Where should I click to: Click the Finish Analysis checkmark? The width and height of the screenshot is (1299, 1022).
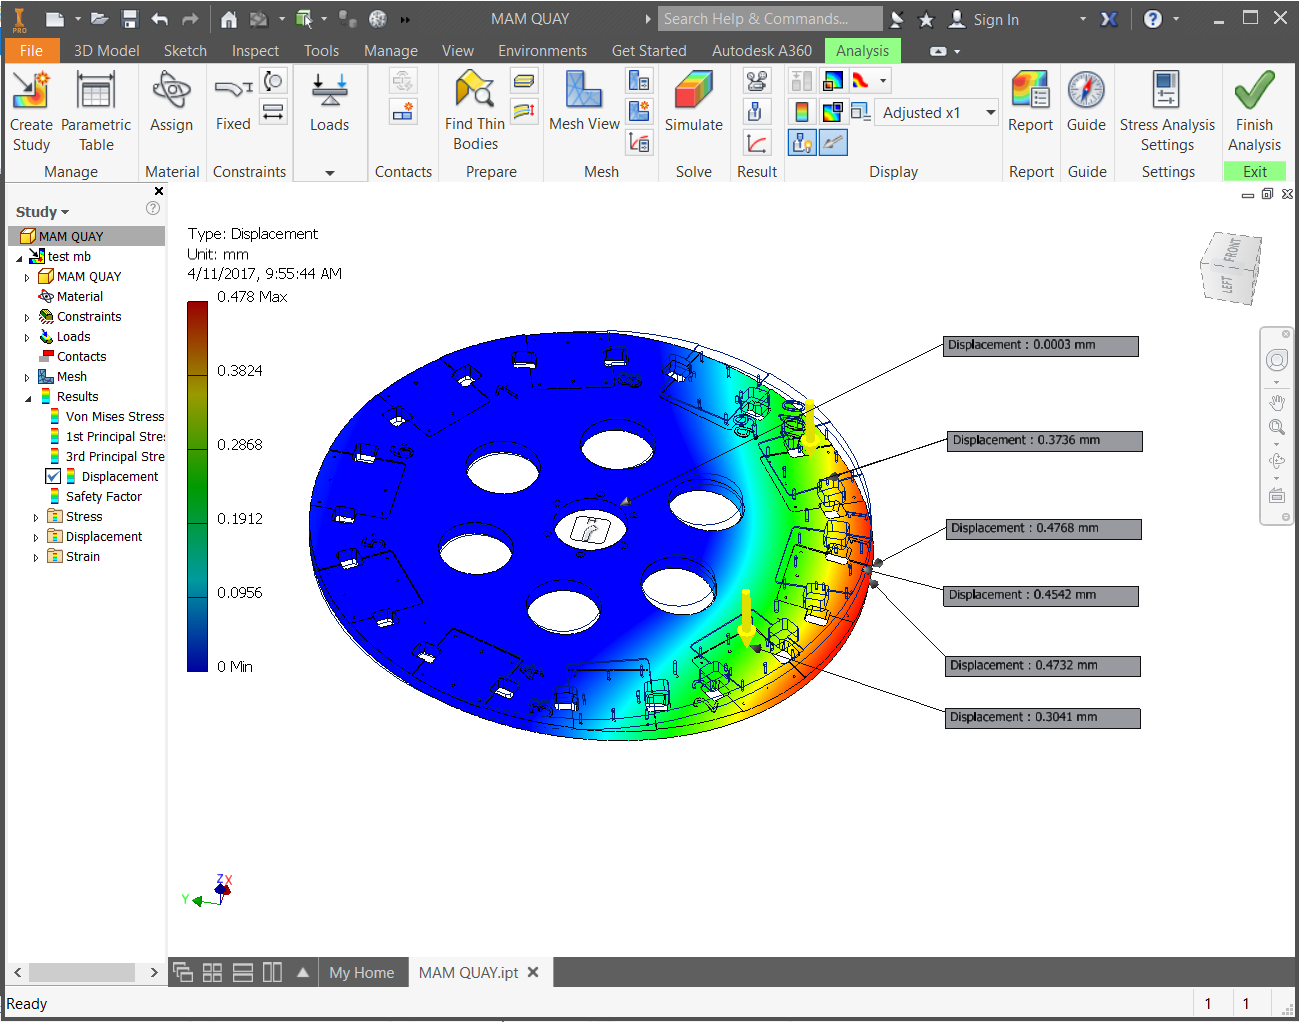coord(1254,91)
